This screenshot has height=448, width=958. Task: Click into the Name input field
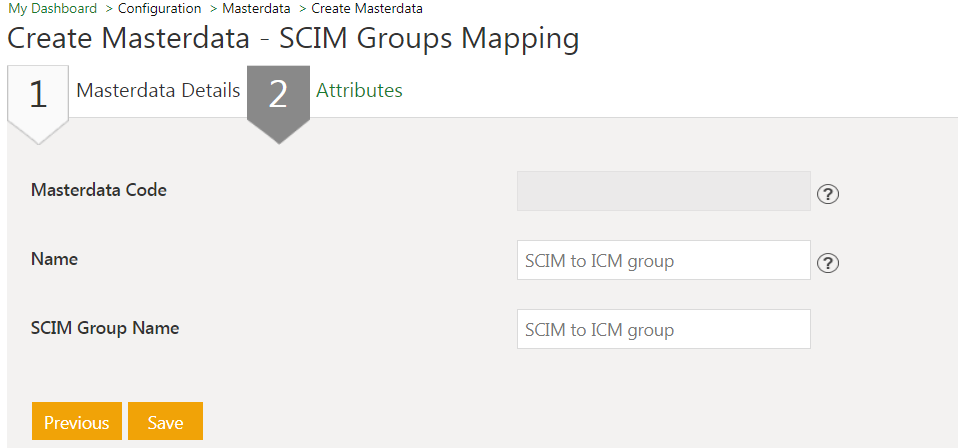tap(663, 260)
